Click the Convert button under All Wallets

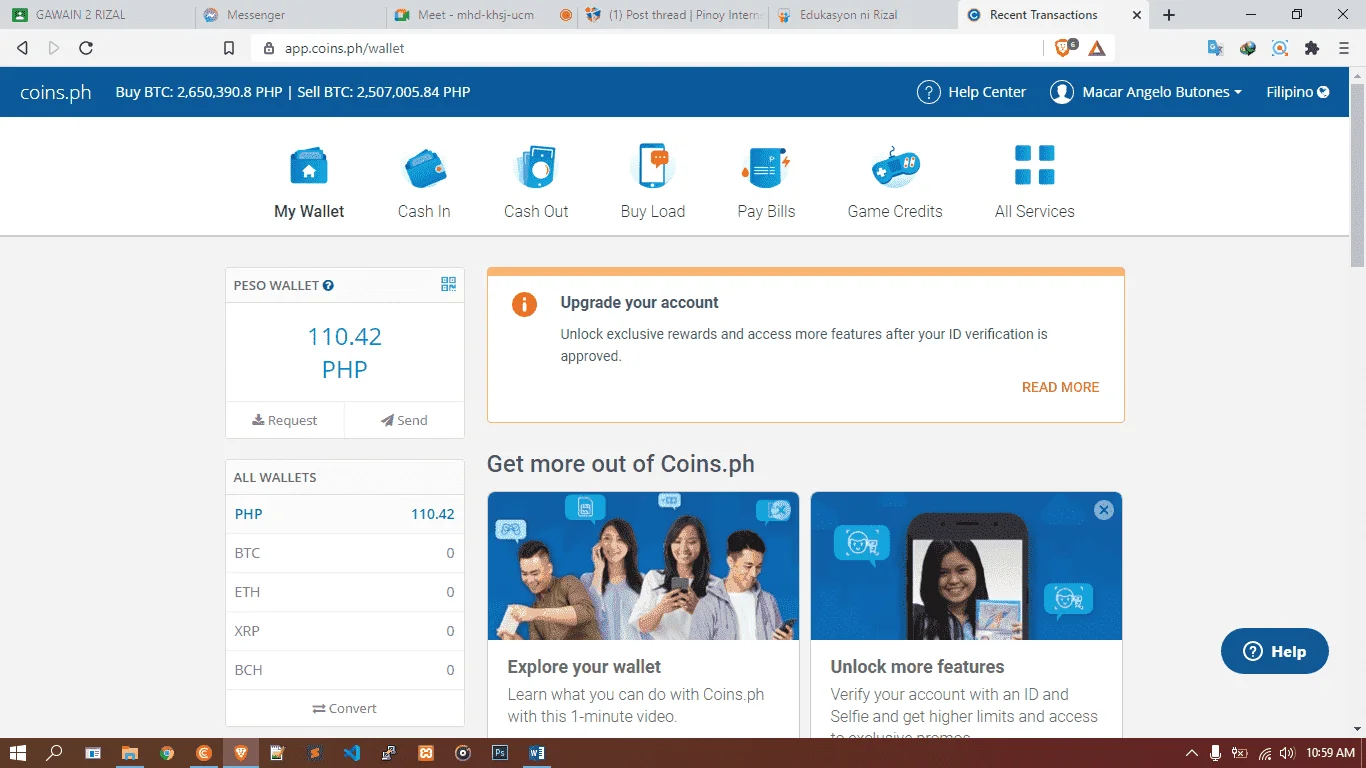(x=345, y=708)
